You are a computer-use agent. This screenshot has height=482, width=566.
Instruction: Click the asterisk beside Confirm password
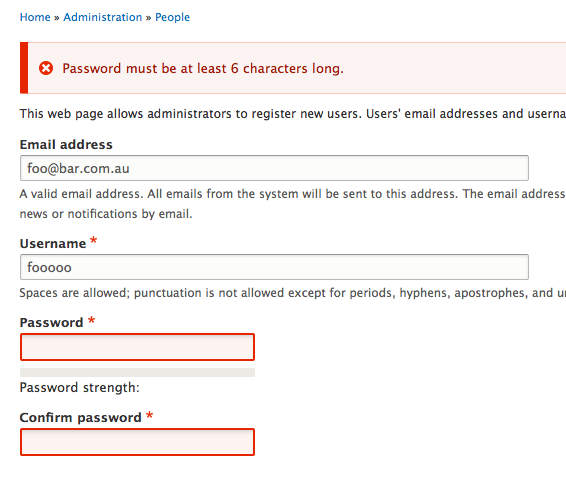(149, 415)
